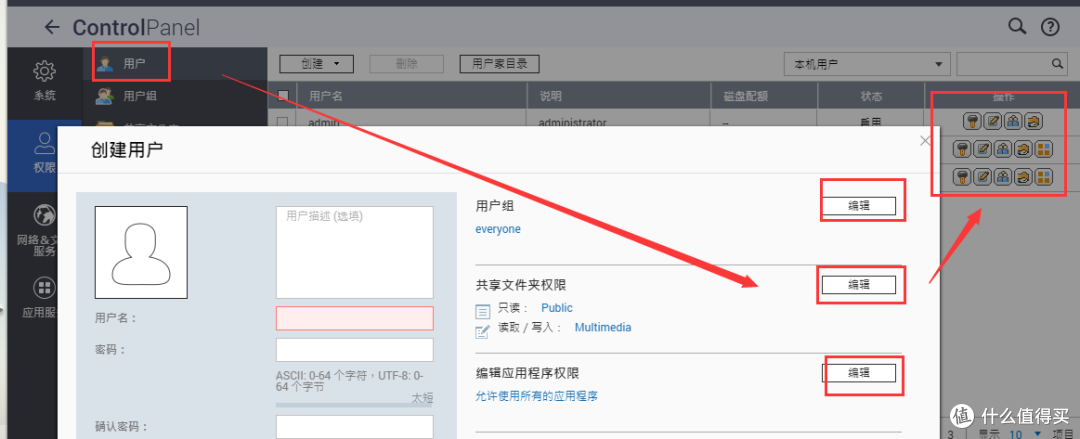Select 用户组 in the sidebar menu

click(x=174, y=96)
